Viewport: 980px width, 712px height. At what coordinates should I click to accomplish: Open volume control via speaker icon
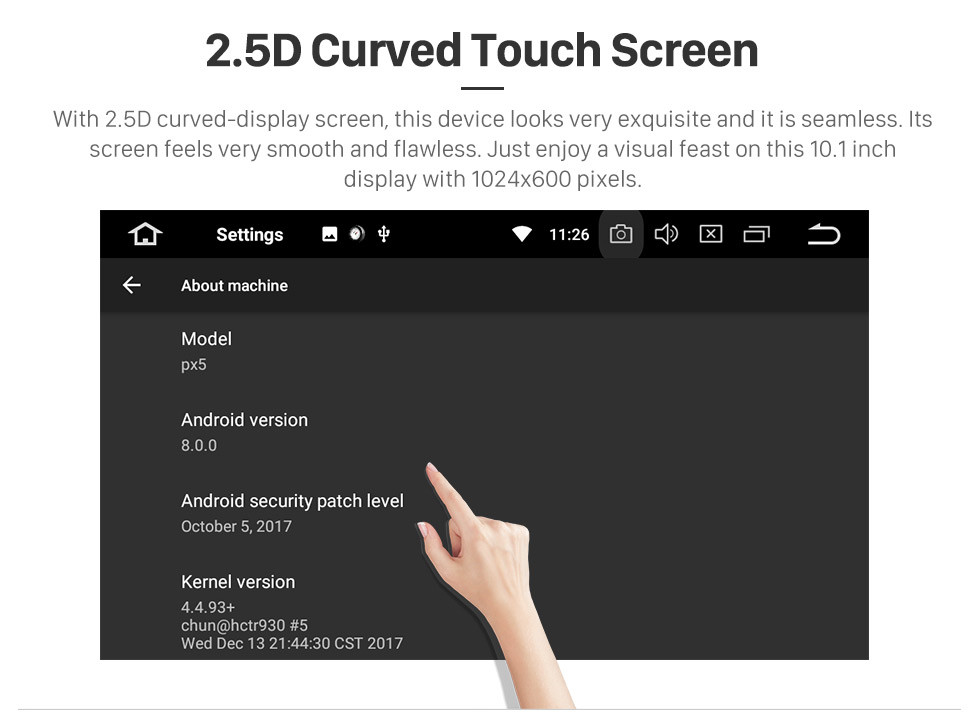[x=666, y=234]
